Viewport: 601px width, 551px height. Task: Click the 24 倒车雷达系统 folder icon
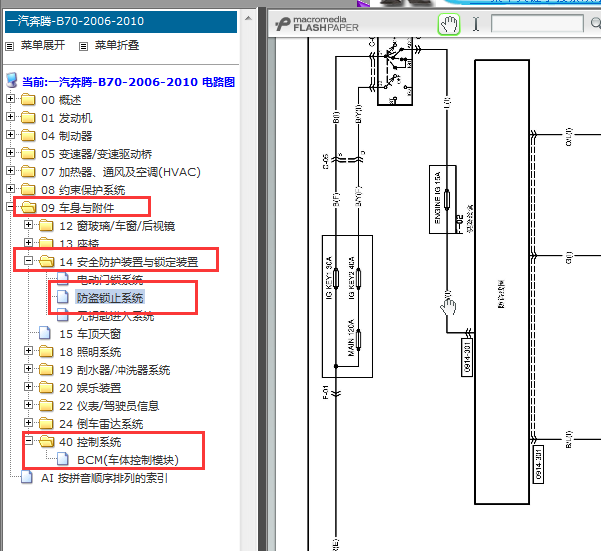[46, 423]
